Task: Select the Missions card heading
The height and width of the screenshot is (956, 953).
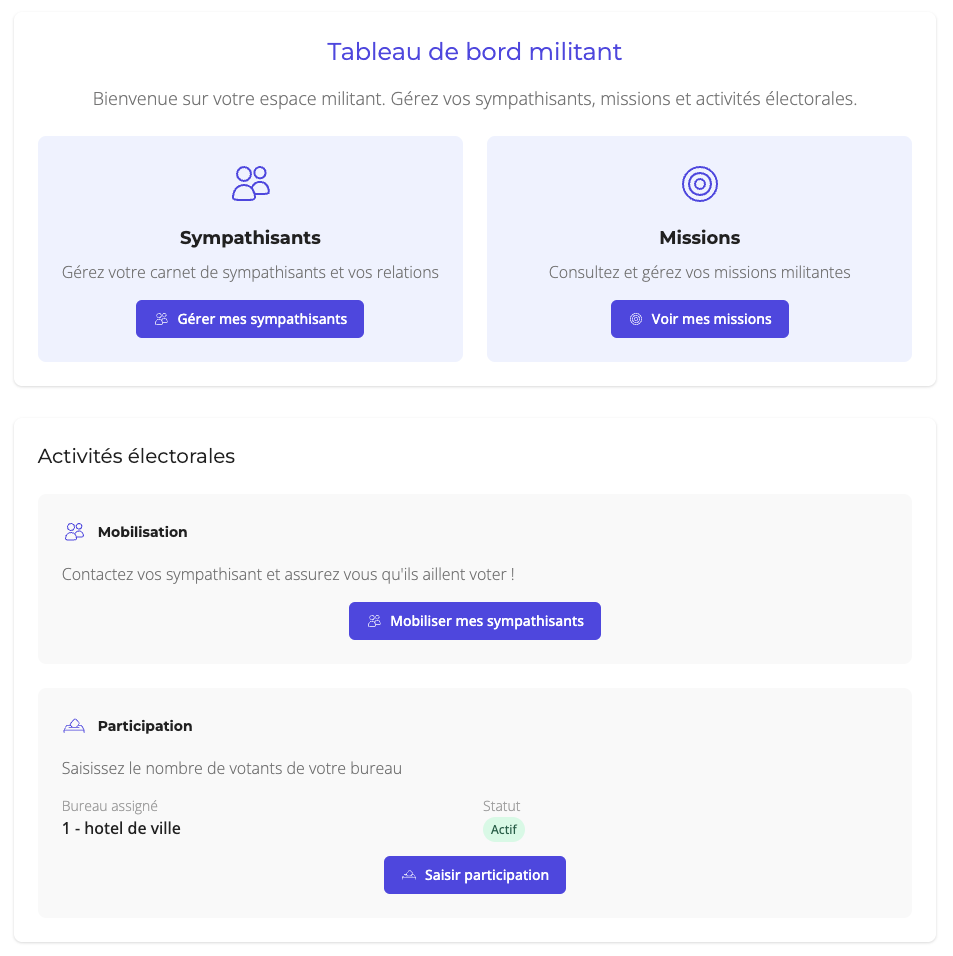Action: (x=700, y=238)
